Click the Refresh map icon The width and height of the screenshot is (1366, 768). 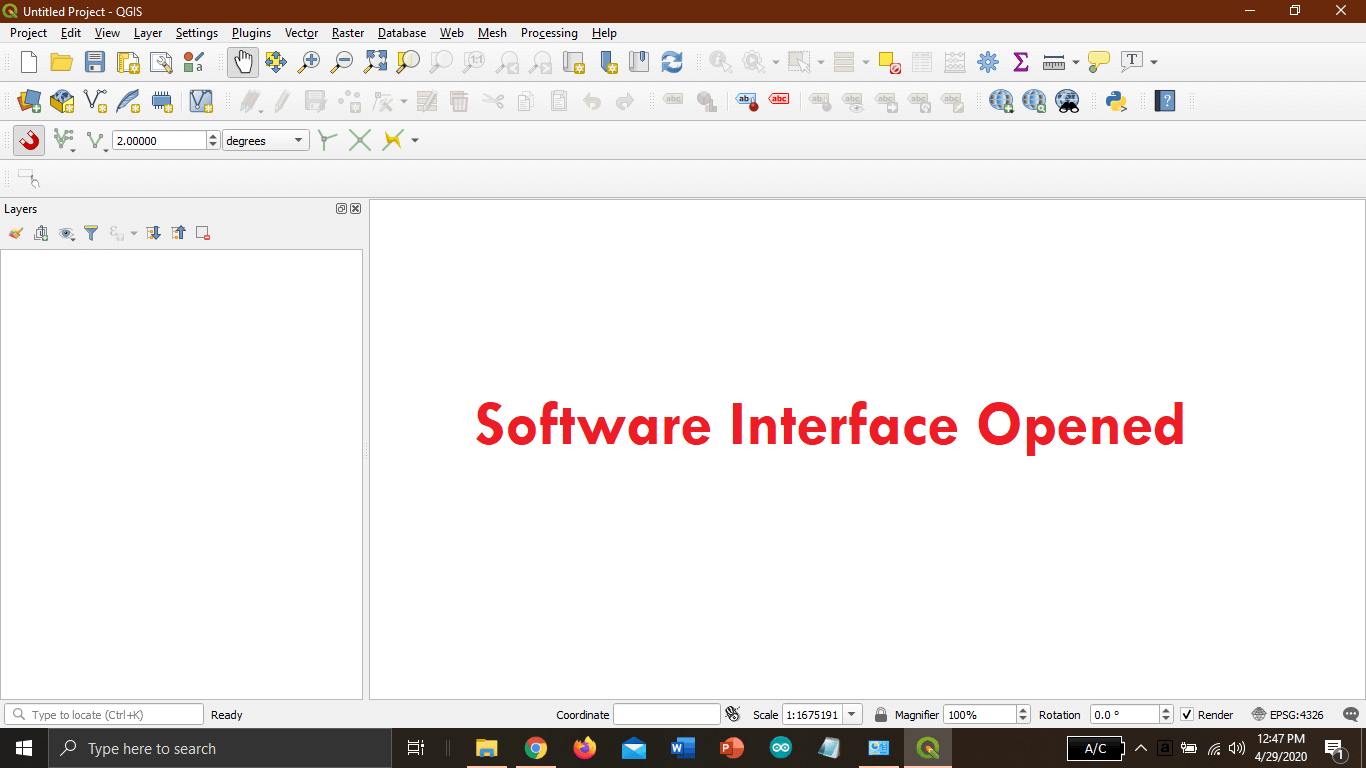pyautogui.click(x=672, y=62)
